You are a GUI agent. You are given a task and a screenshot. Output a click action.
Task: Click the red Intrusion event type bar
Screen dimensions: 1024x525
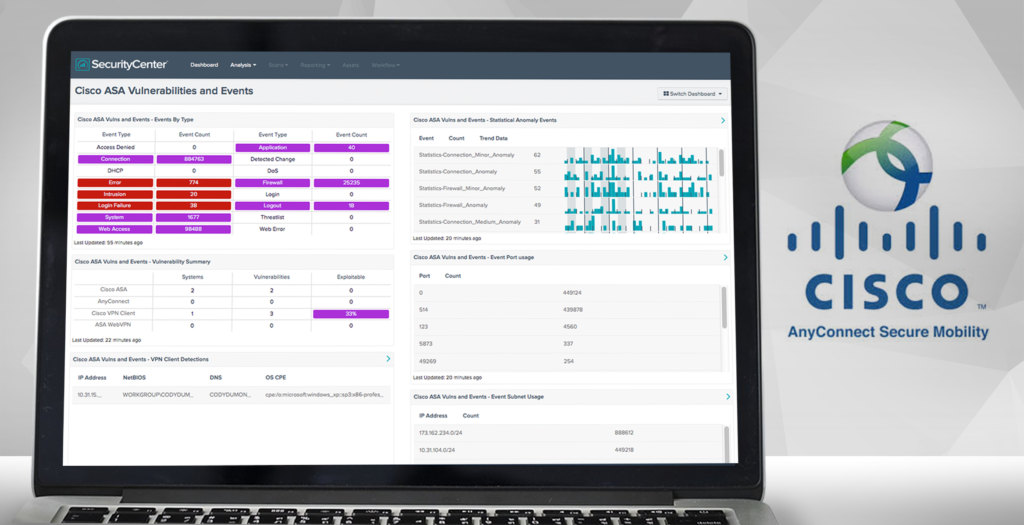116,194
